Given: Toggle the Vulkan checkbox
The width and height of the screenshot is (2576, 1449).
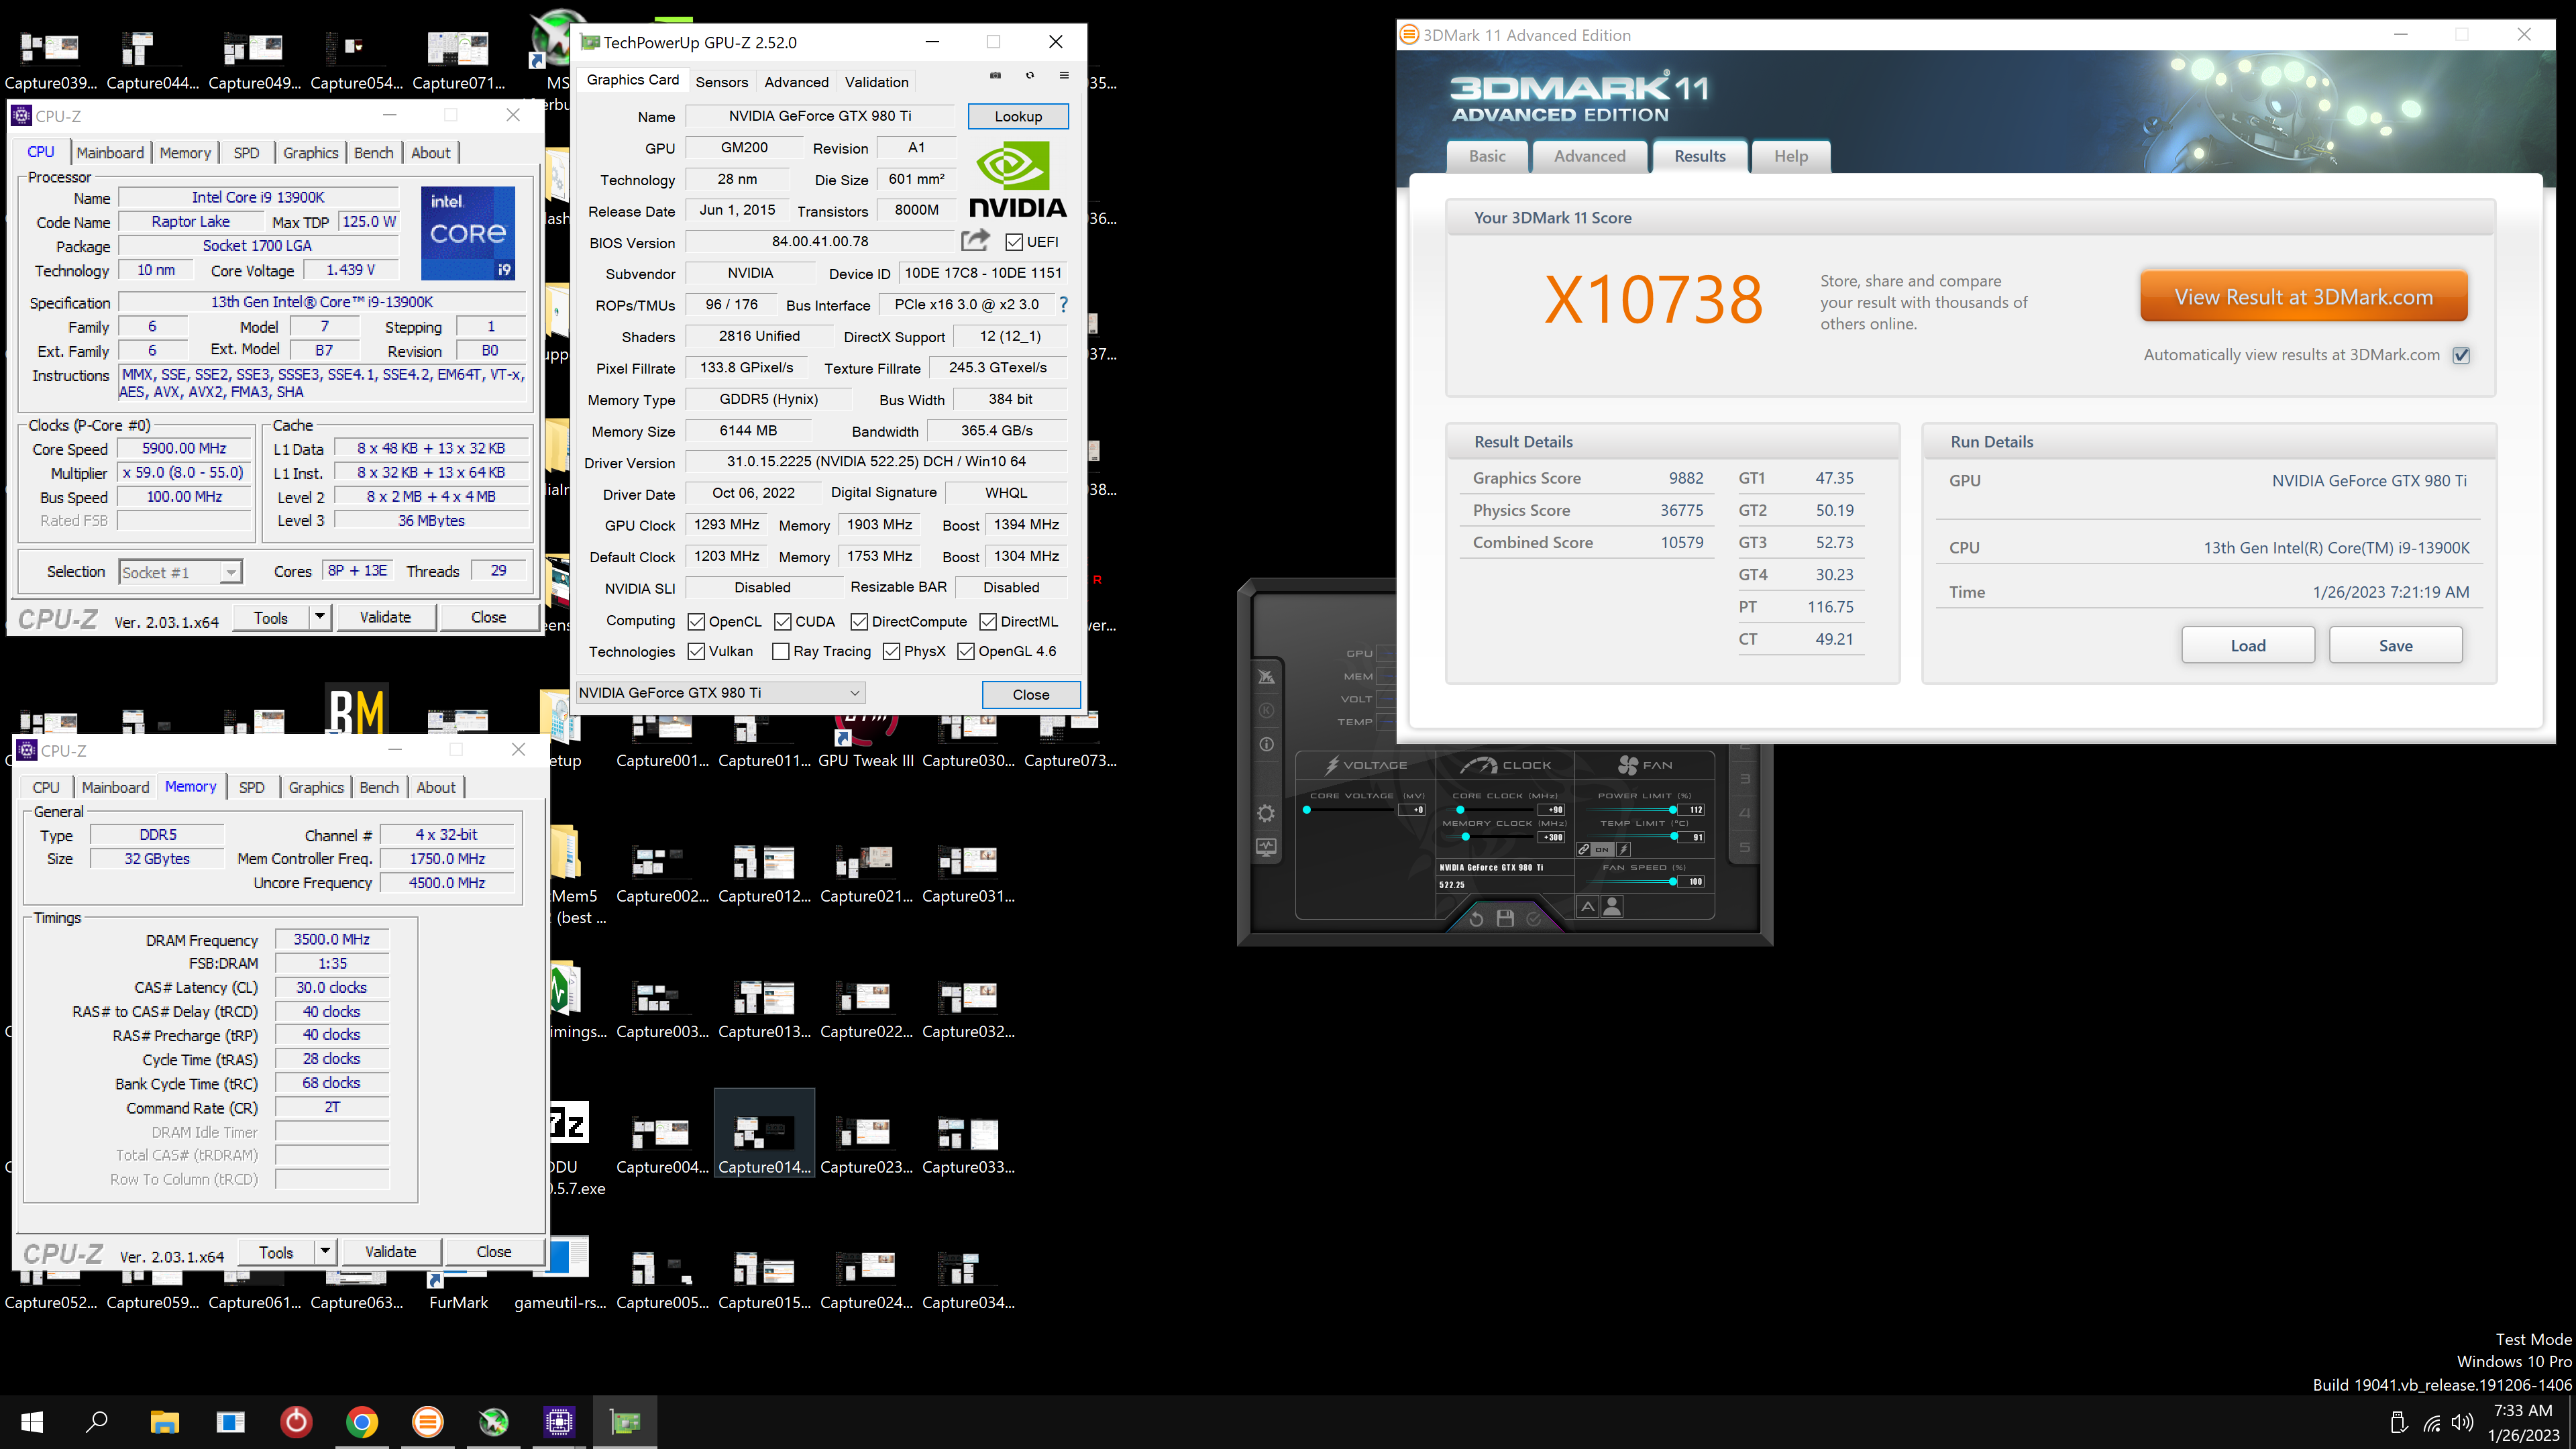Looking at the screenshot, I should (697, 652).
